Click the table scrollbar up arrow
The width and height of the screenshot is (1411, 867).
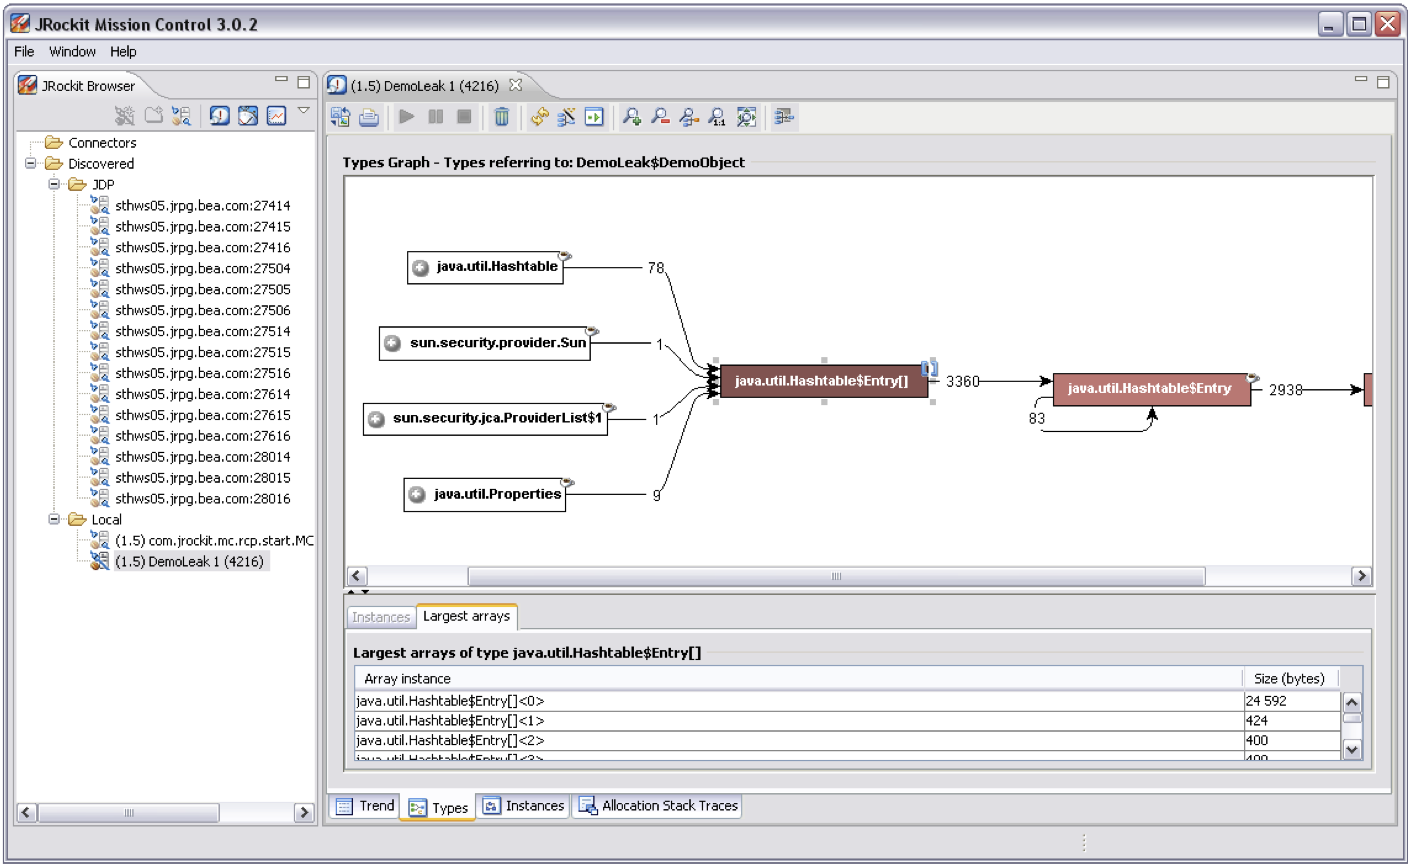(1352, 702)
